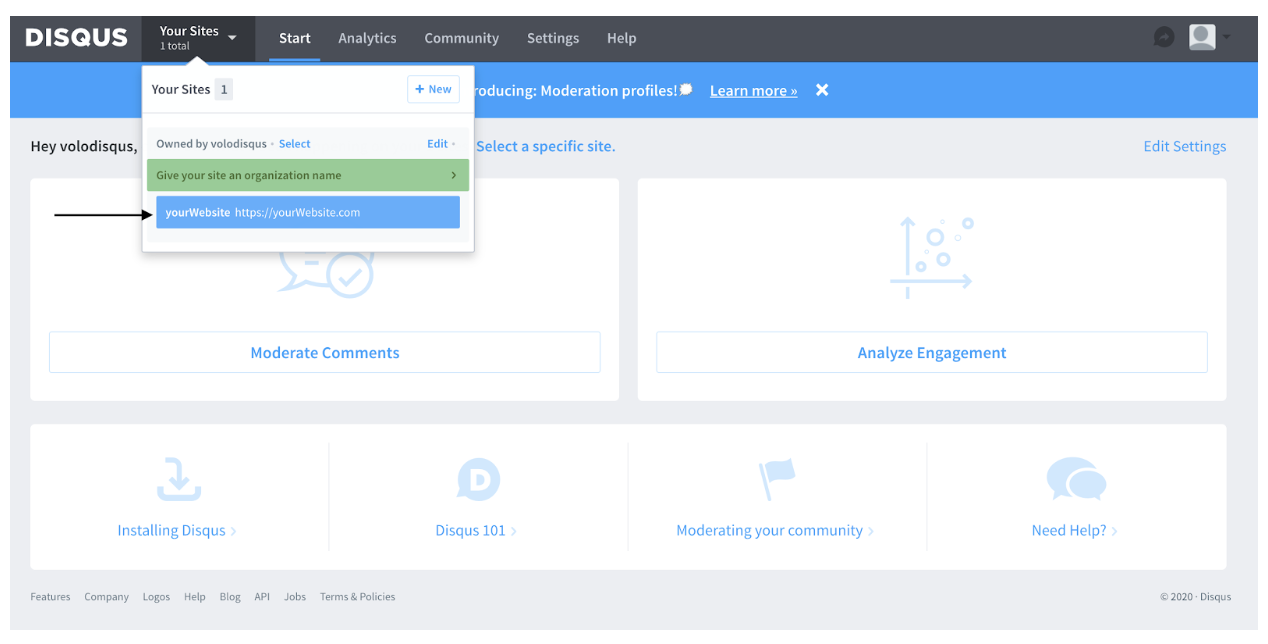Open the Settings tab

pyautogui.click(x=553, y=38)
